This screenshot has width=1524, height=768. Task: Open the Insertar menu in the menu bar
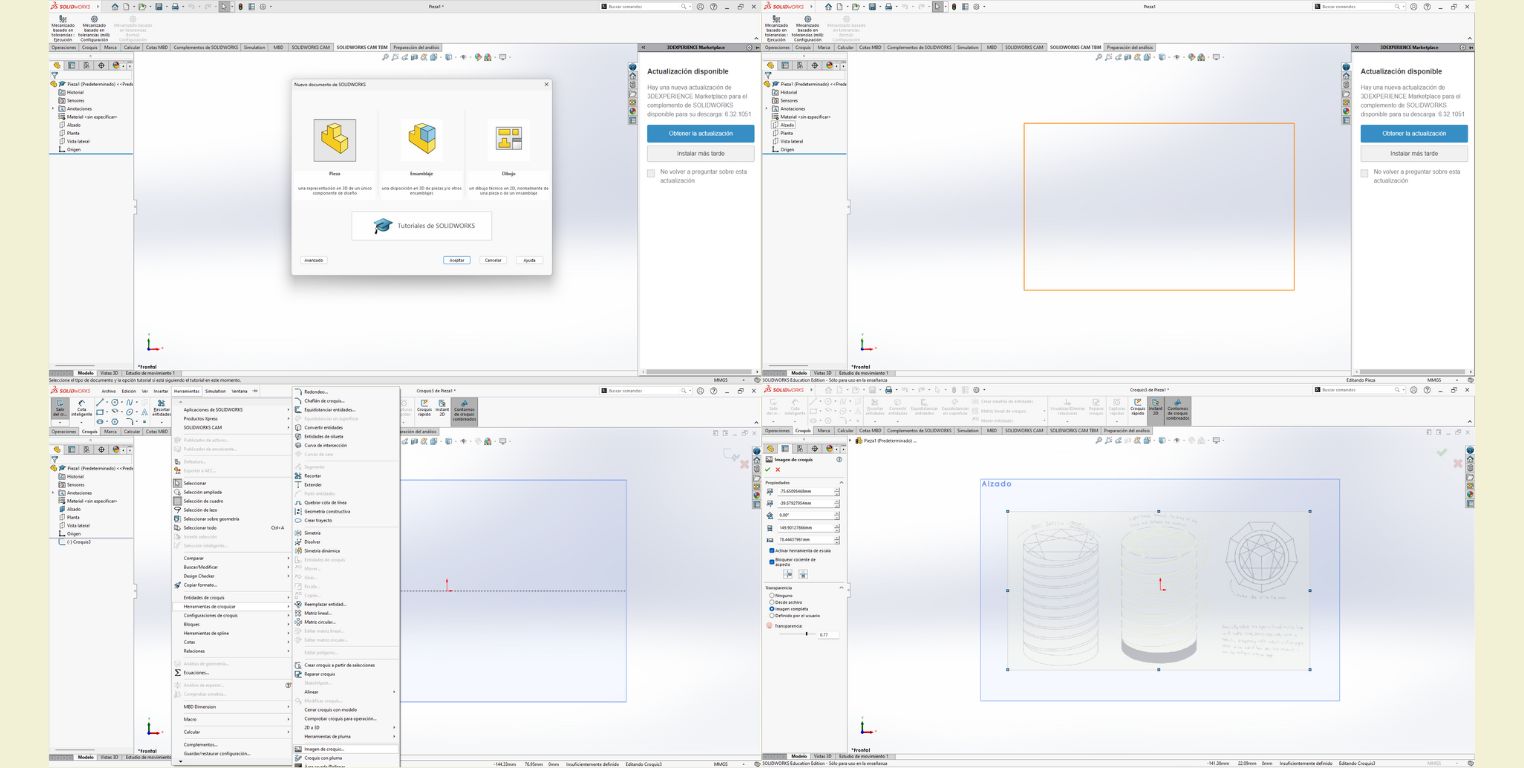tap(161, 391)
